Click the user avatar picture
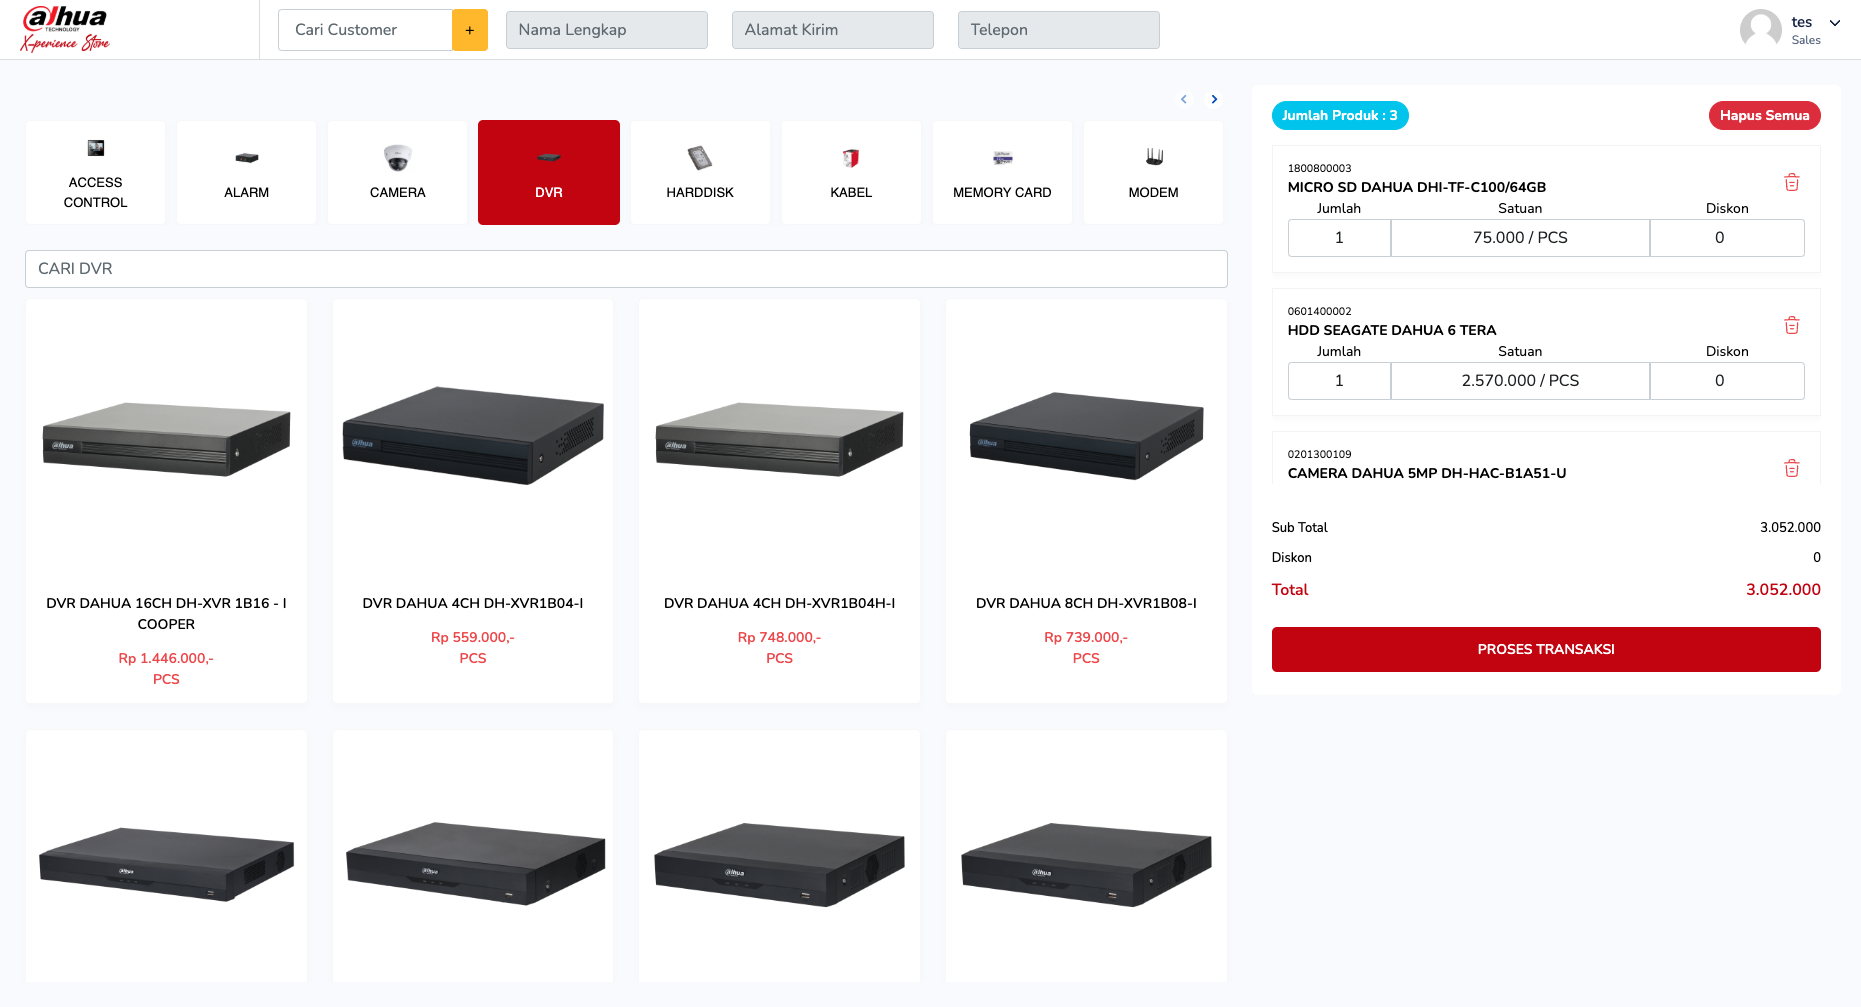This screenshot has width=1861, height=1007. coord(1760,29)
